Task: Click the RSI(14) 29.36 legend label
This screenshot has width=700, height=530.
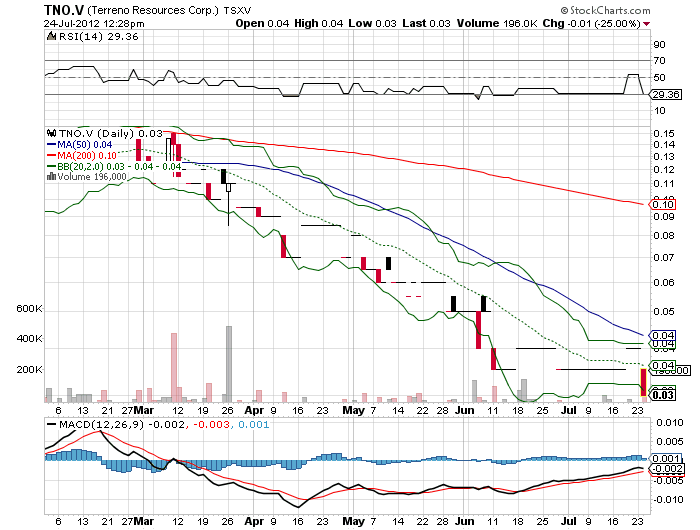Action: 98,37
